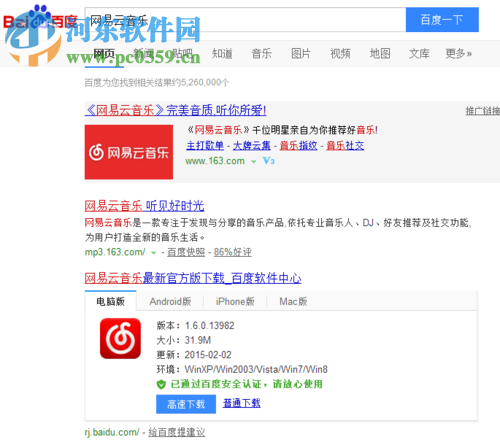Open the 《网易云音乐》完美音质 ad title link

click(176, 110)
